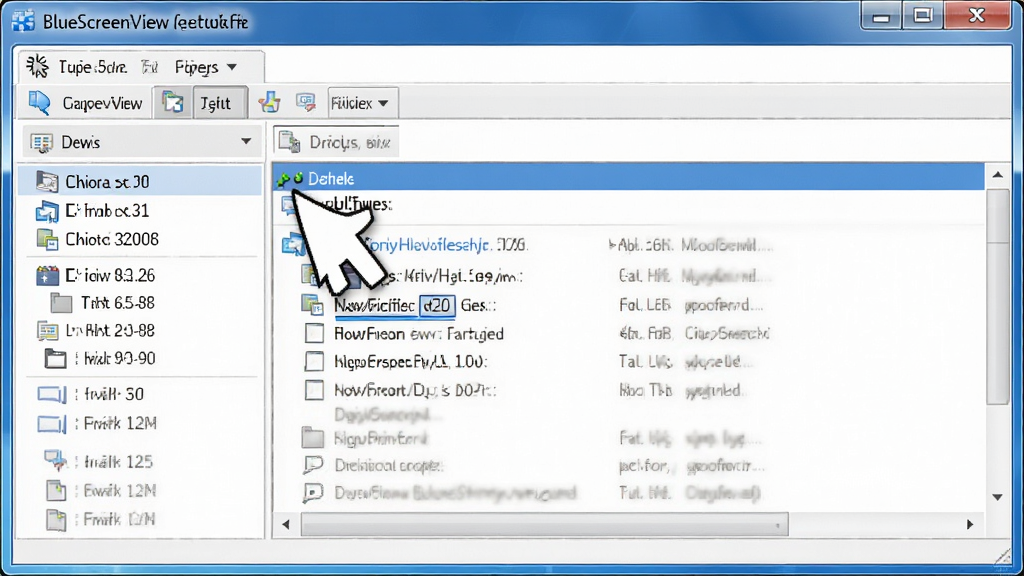Select the Chiote 32008 sidebar item
1024x576 pixels.
[x=112, y=240]
